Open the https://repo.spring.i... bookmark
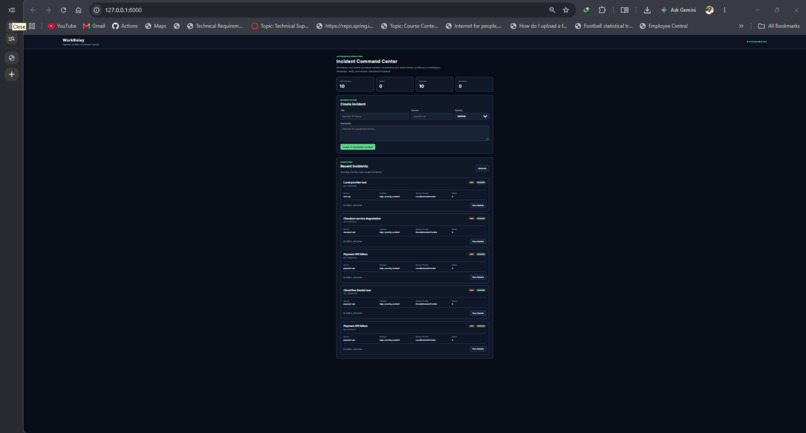This screenshot has width=806, height=433. point(344,26)
